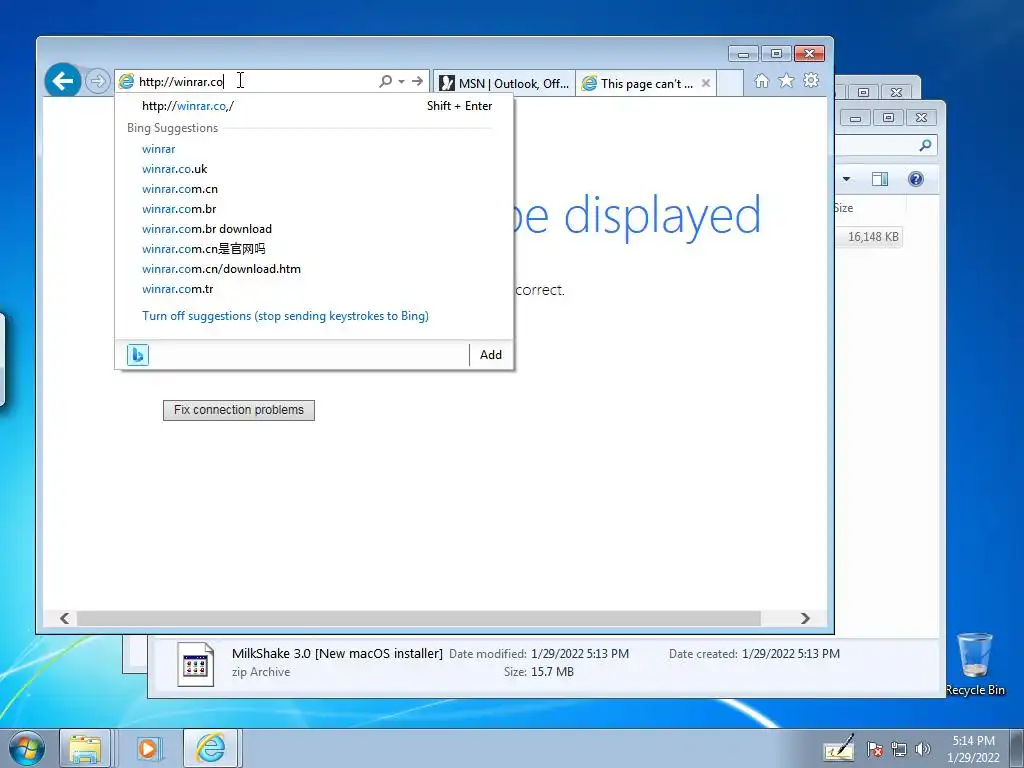Close the This page can't tab
Viewport: 1024px width, 768px height.
(x=706, y=83)
